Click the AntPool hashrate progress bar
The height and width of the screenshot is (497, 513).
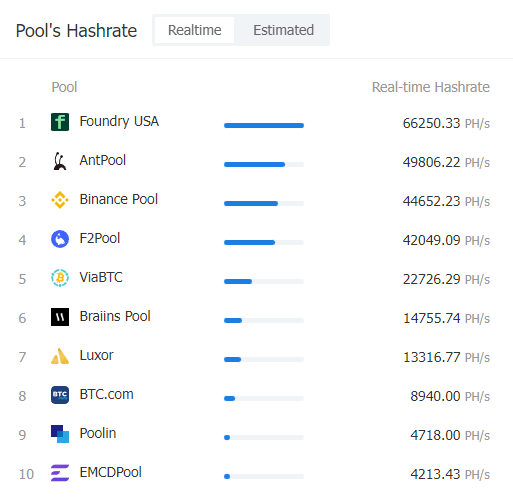(x=264, y=164)
